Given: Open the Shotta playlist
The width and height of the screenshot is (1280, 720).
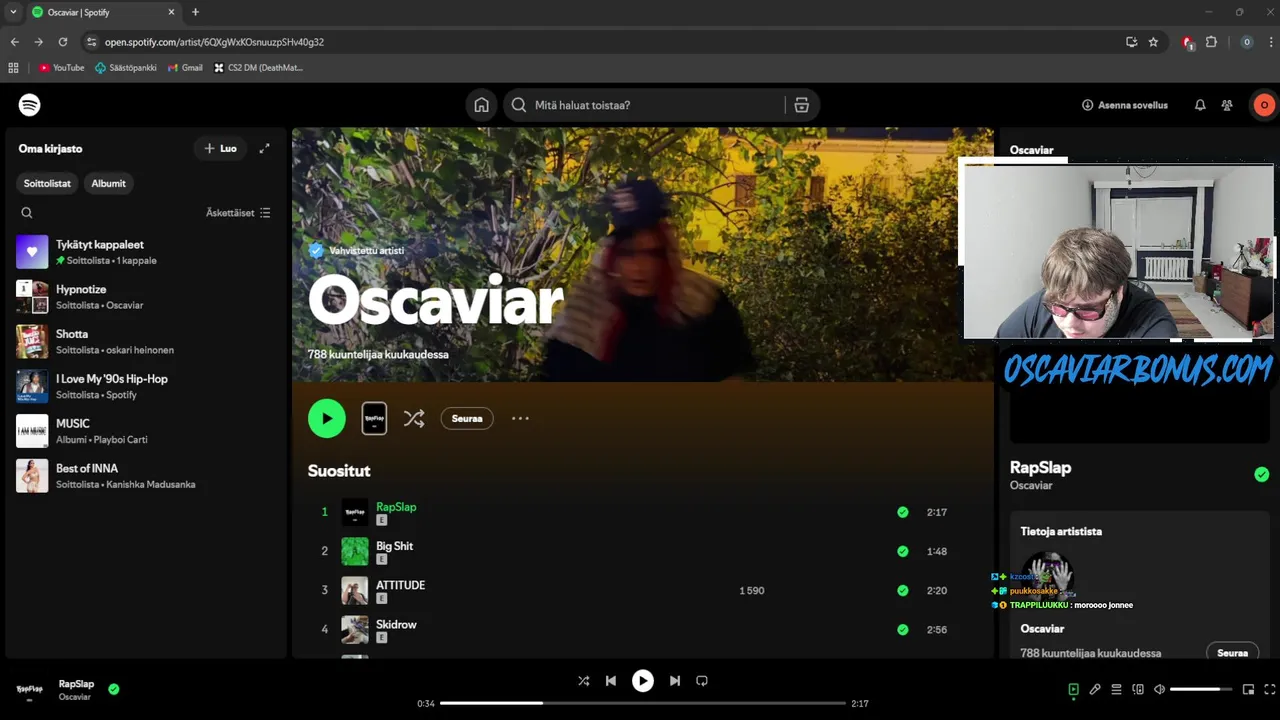Looking at the screenshot, I should [145, 341].
